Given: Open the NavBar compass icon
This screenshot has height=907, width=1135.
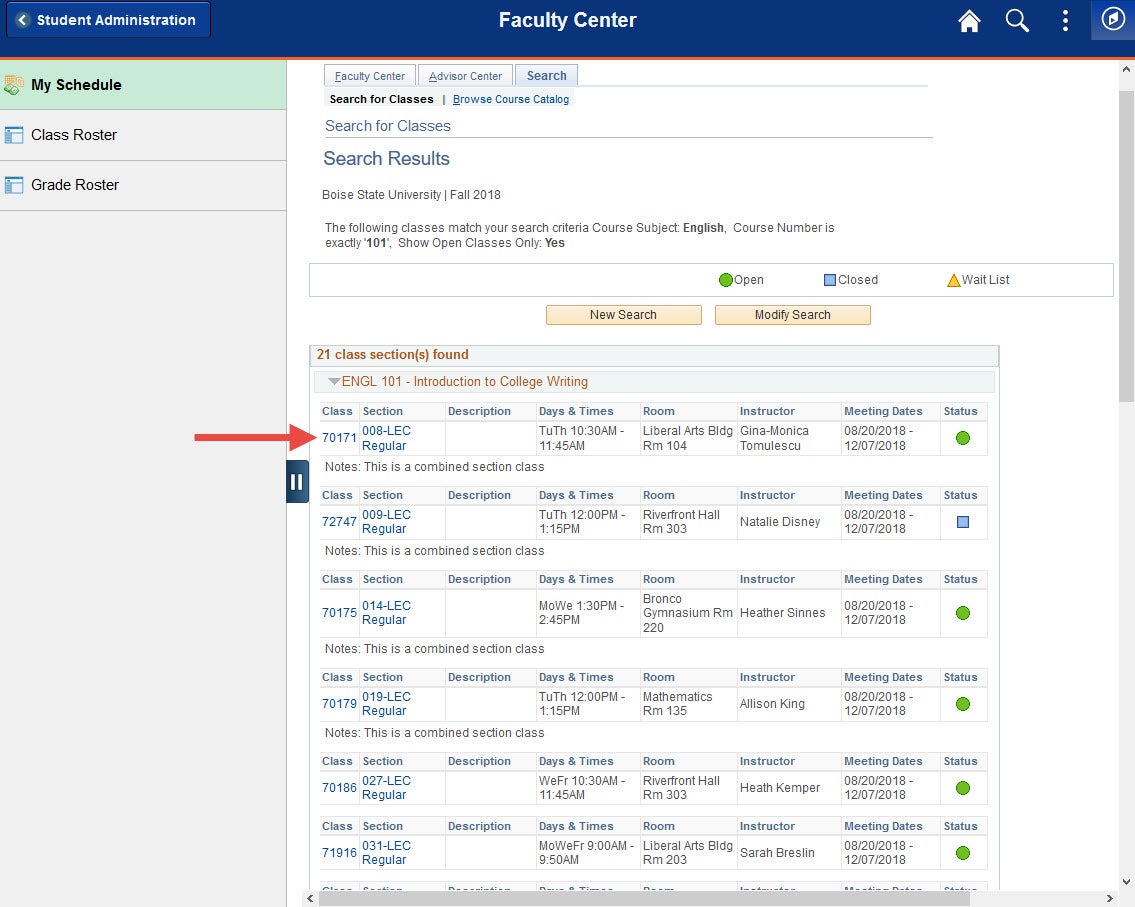Looking at the screenshot, I should pyautogui.click(x=1113, y=20).
